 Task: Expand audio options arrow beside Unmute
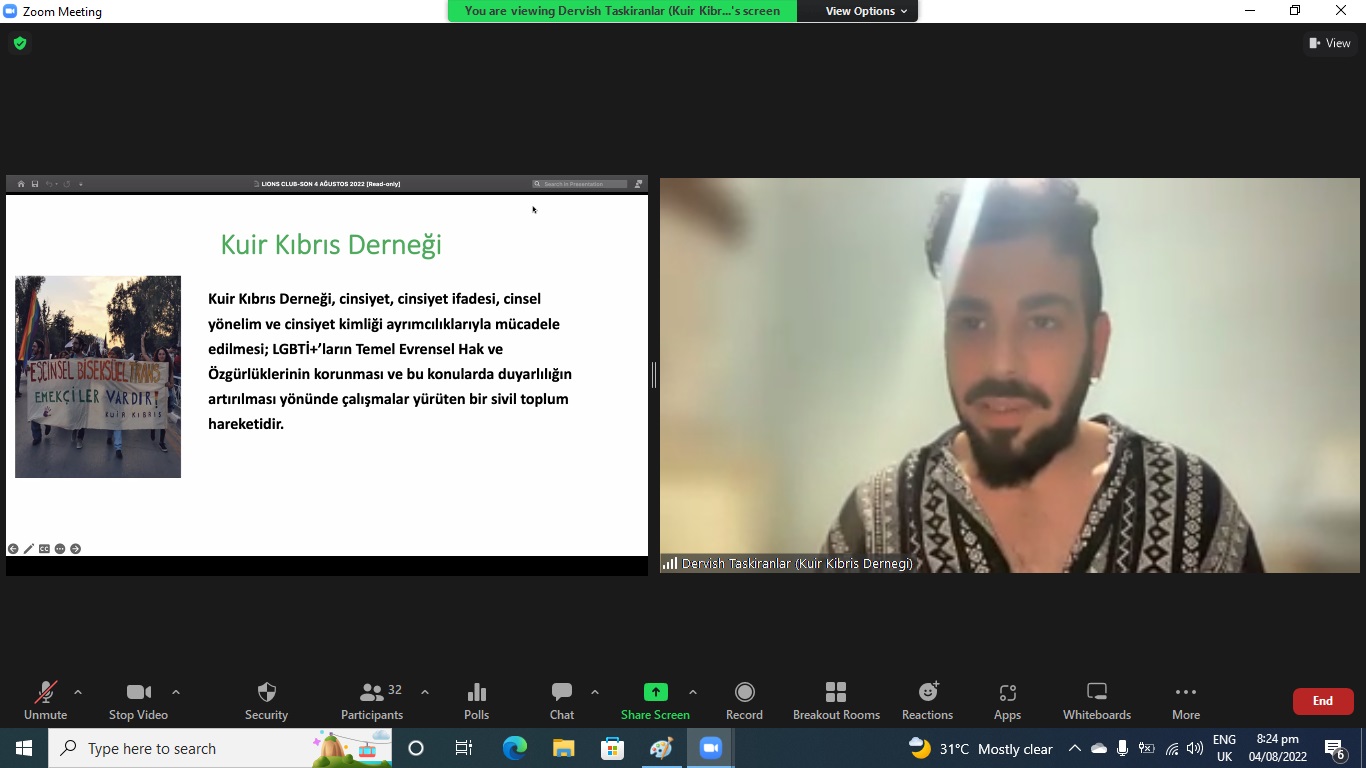click(78, 692)
